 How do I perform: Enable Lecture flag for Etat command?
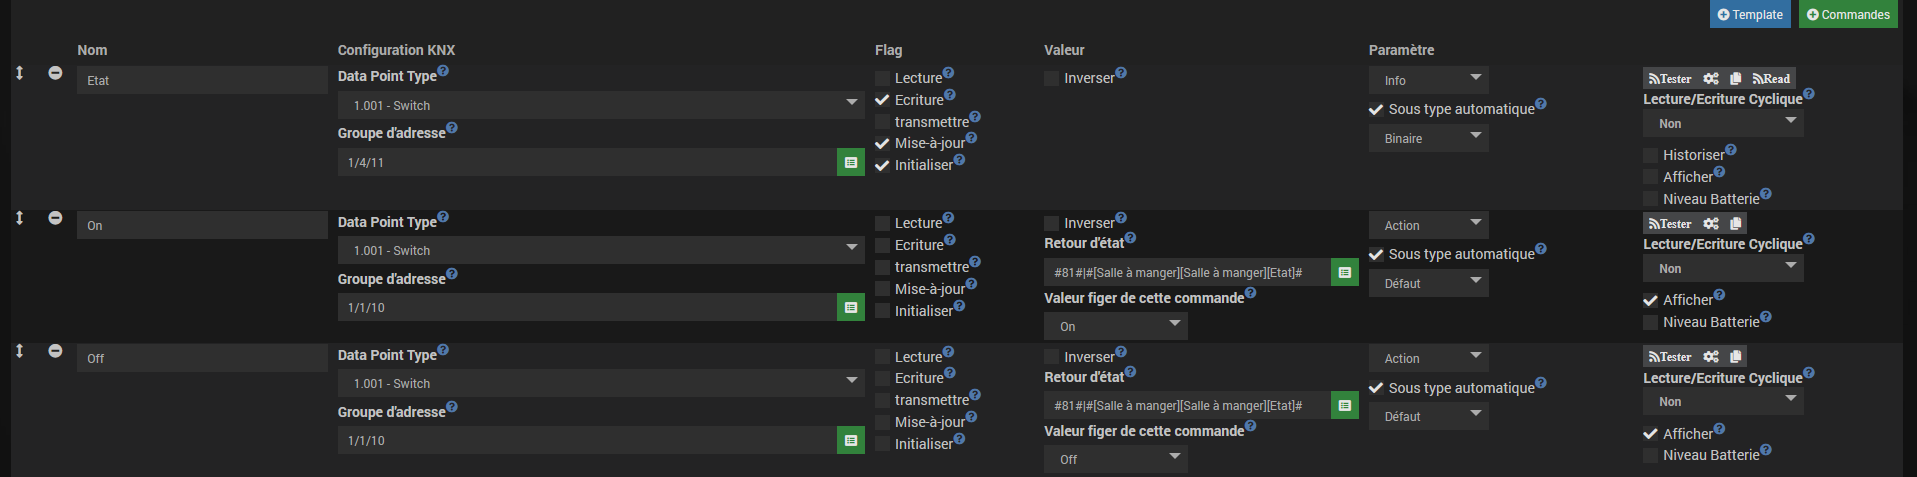point(882,78)
